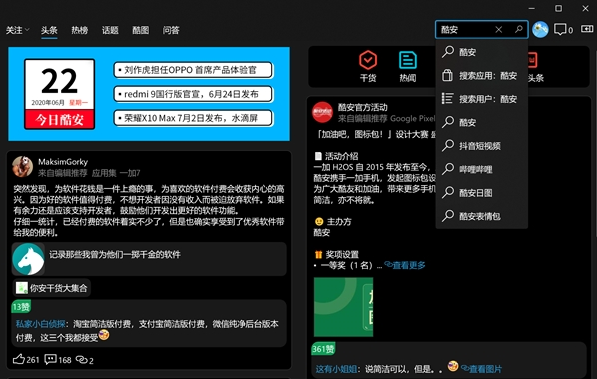Open headline 荣耀X10 Max 7月2日发布
Screen dimensions: 597x379
(x=193, y=118)
